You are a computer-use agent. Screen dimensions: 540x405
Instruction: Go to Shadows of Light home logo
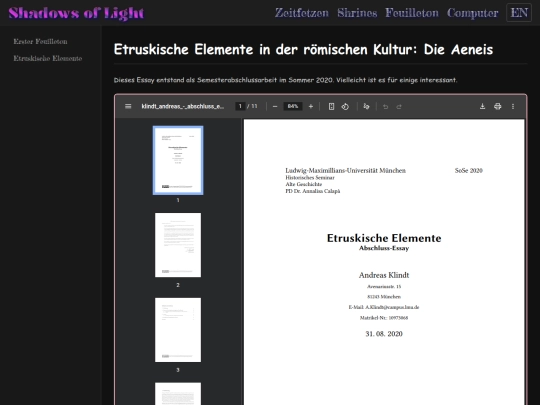[76, 13]
